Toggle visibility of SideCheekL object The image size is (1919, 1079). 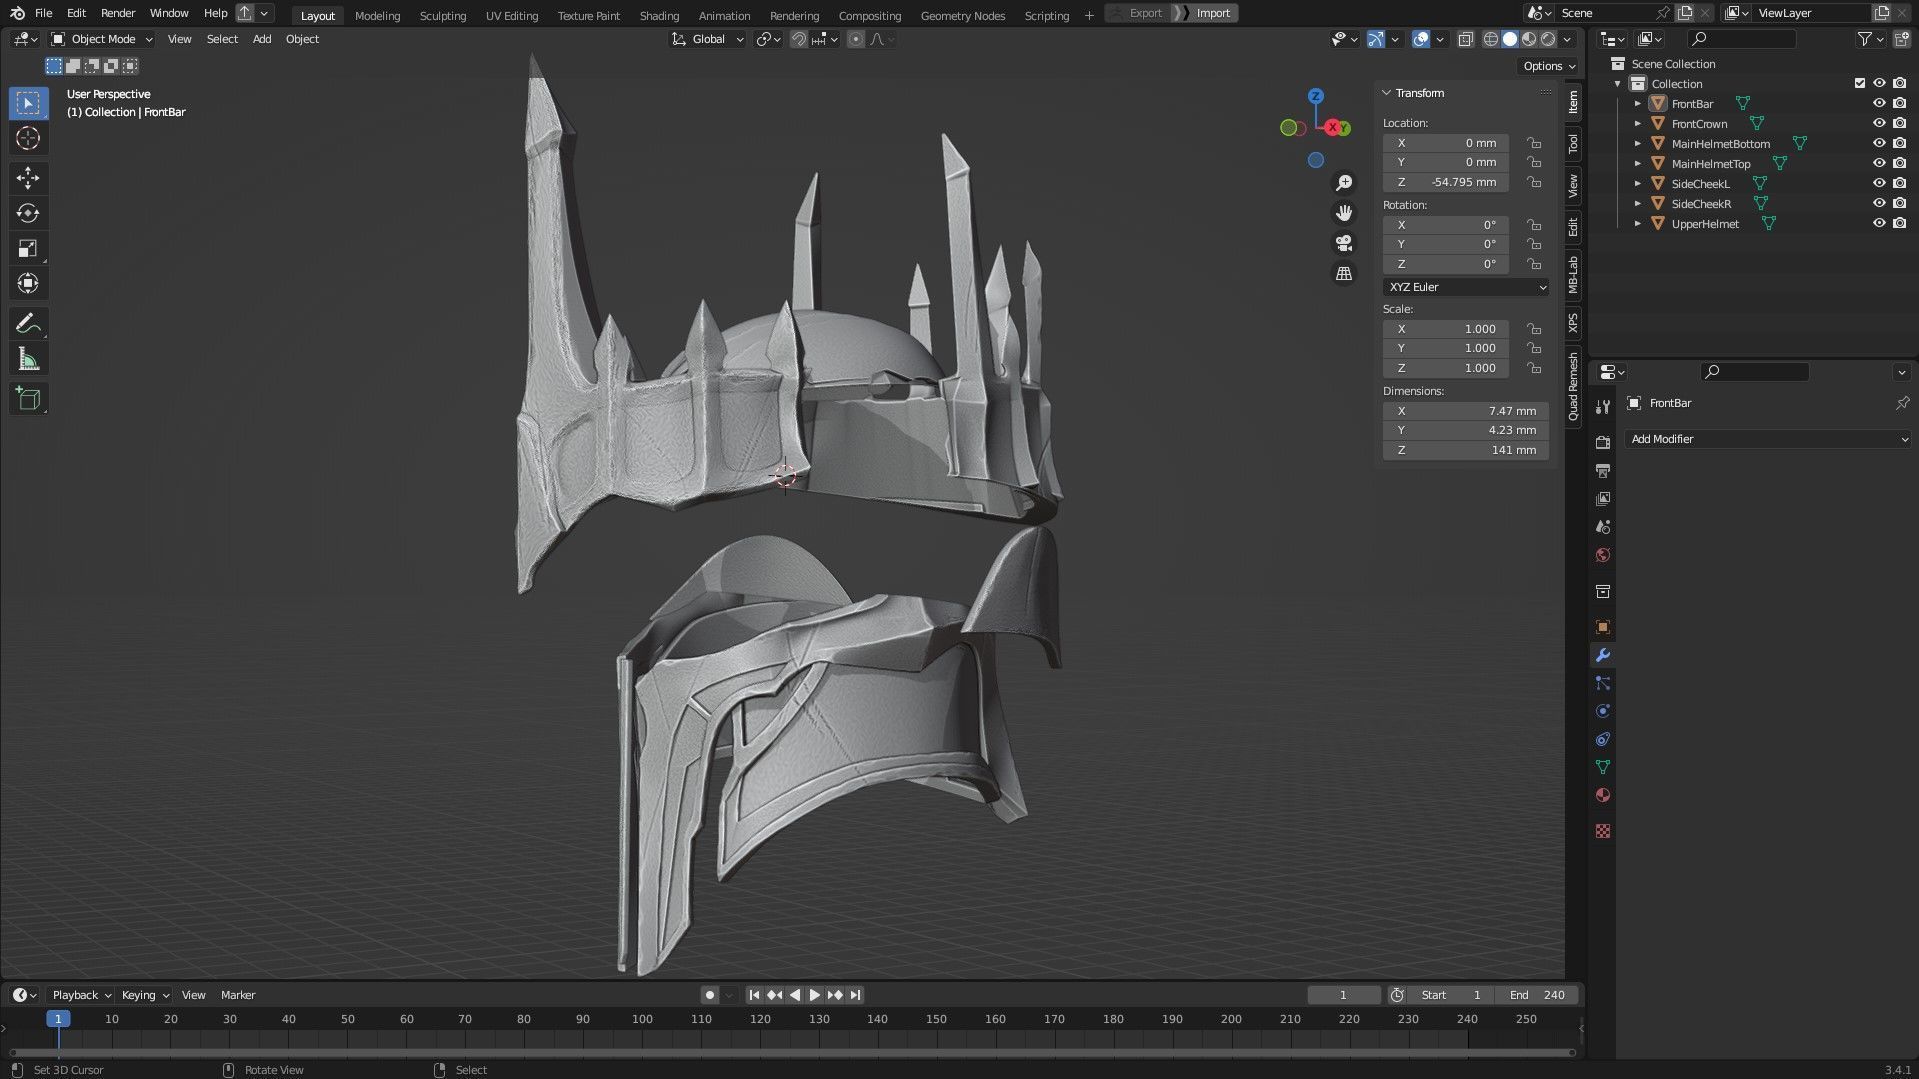coord(1879,184)
